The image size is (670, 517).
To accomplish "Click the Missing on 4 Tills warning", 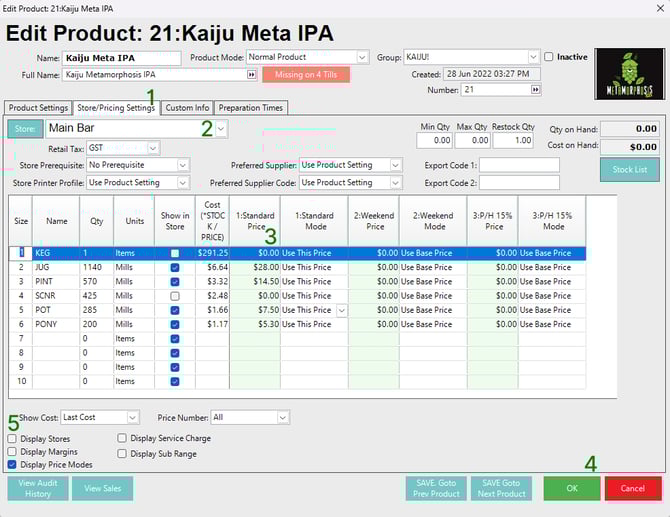I will tap(306, 75).
